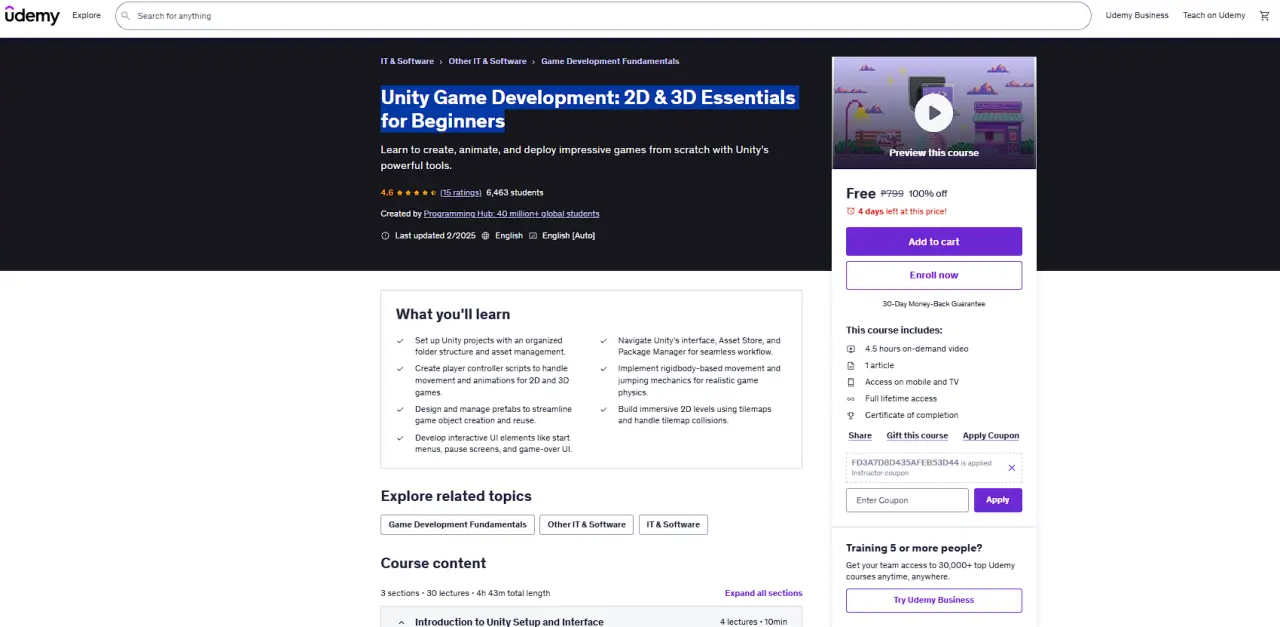Remove the applied coupon with X icon

[1011, 468]
